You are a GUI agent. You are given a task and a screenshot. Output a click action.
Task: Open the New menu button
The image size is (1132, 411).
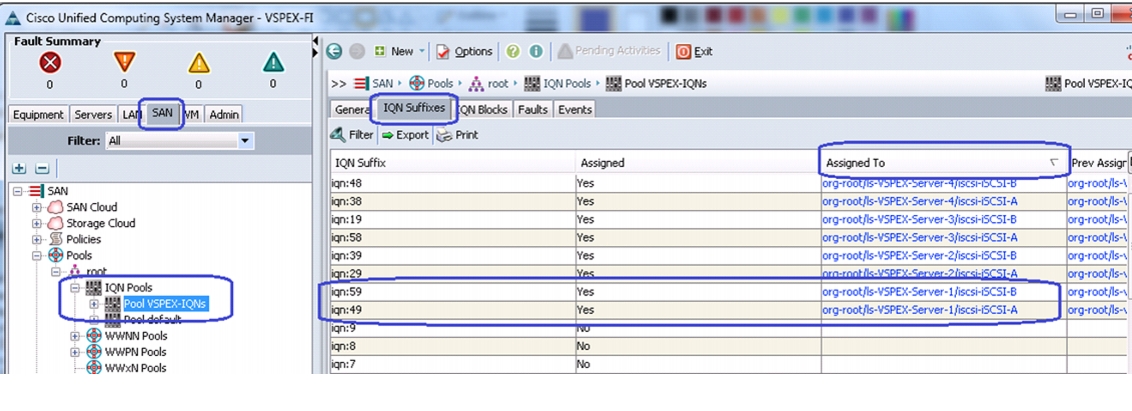pyautogui.click(x=400, y=51)
